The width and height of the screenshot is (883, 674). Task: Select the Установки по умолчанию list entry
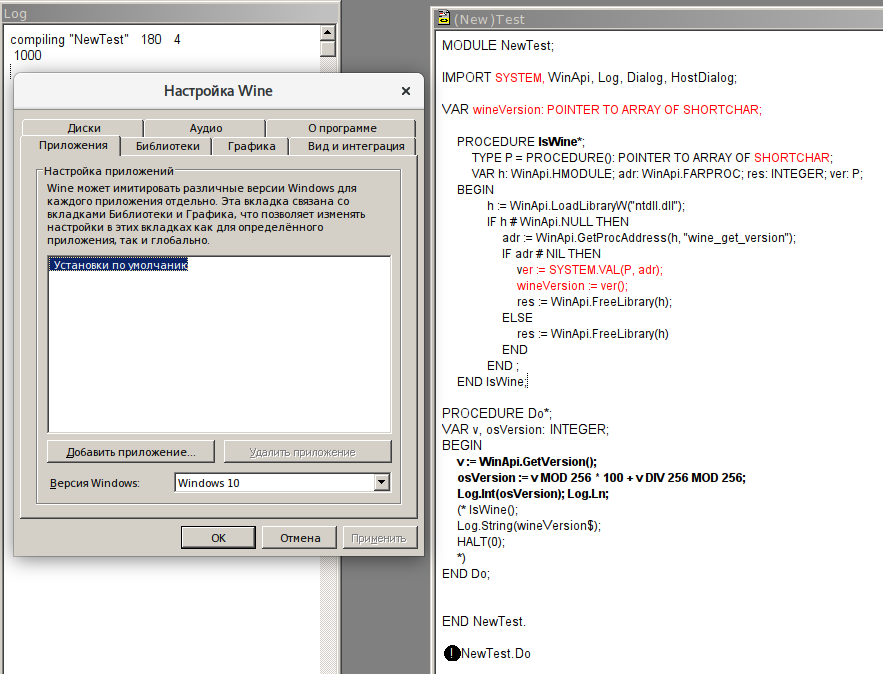pyautogui.click(x=120, y=265)
